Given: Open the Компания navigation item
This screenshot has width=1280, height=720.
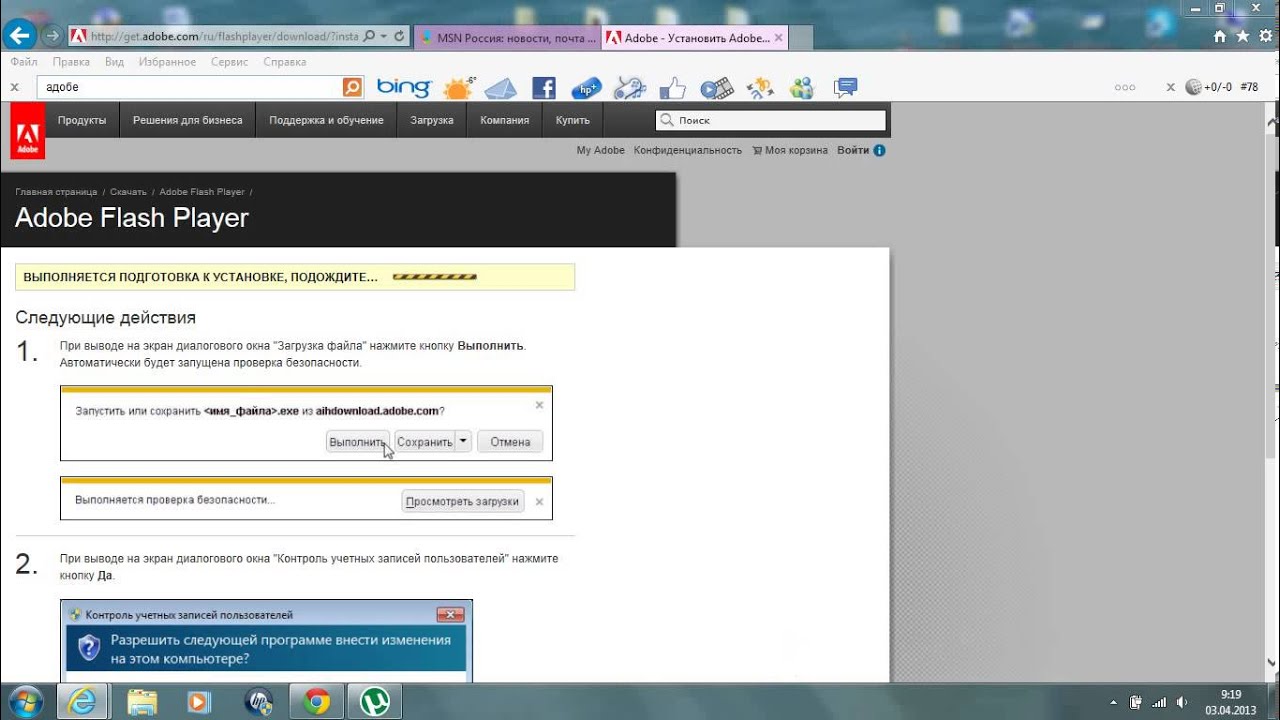Looking at the screenshot, I should point(504,120).
